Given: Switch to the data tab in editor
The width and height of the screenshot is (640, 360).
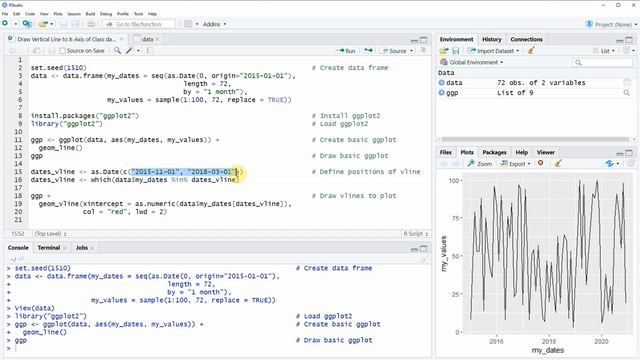Looking at the screenshot, I should [147, 39].
